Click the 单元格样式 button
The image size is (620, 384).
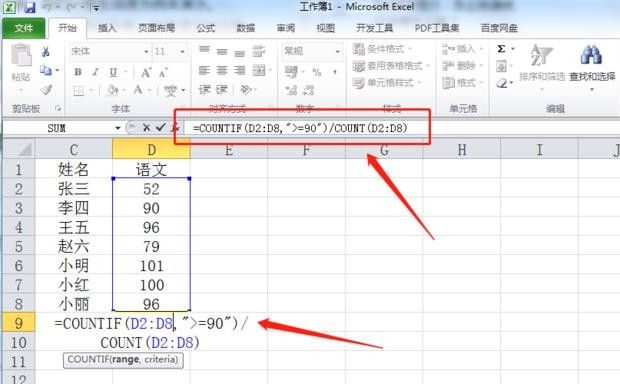click(x=387, y=83)
